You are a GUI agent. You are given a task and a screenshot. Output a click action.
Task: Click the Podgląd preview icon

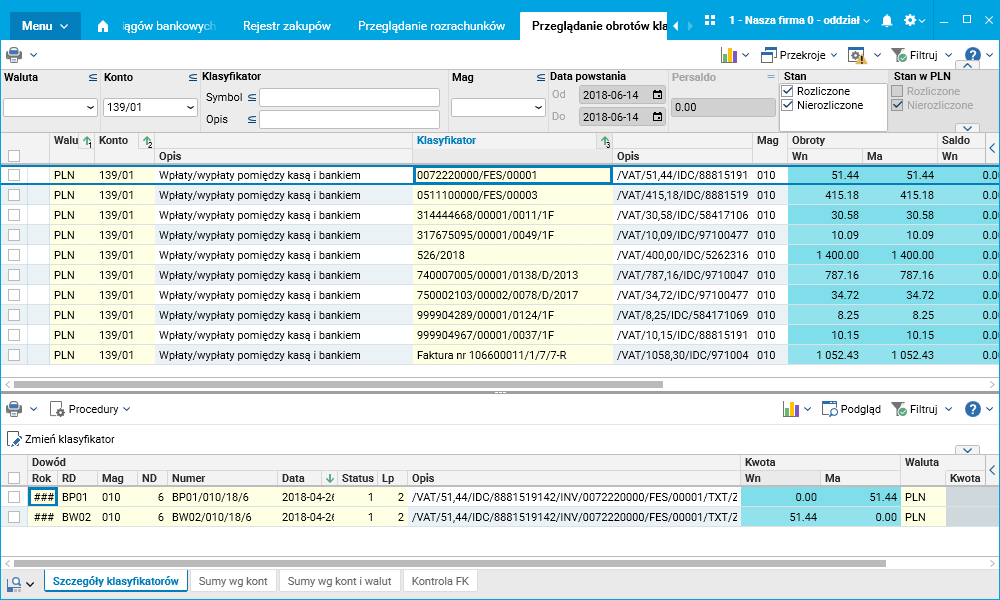pyautogui.click(x=829, y=409)
